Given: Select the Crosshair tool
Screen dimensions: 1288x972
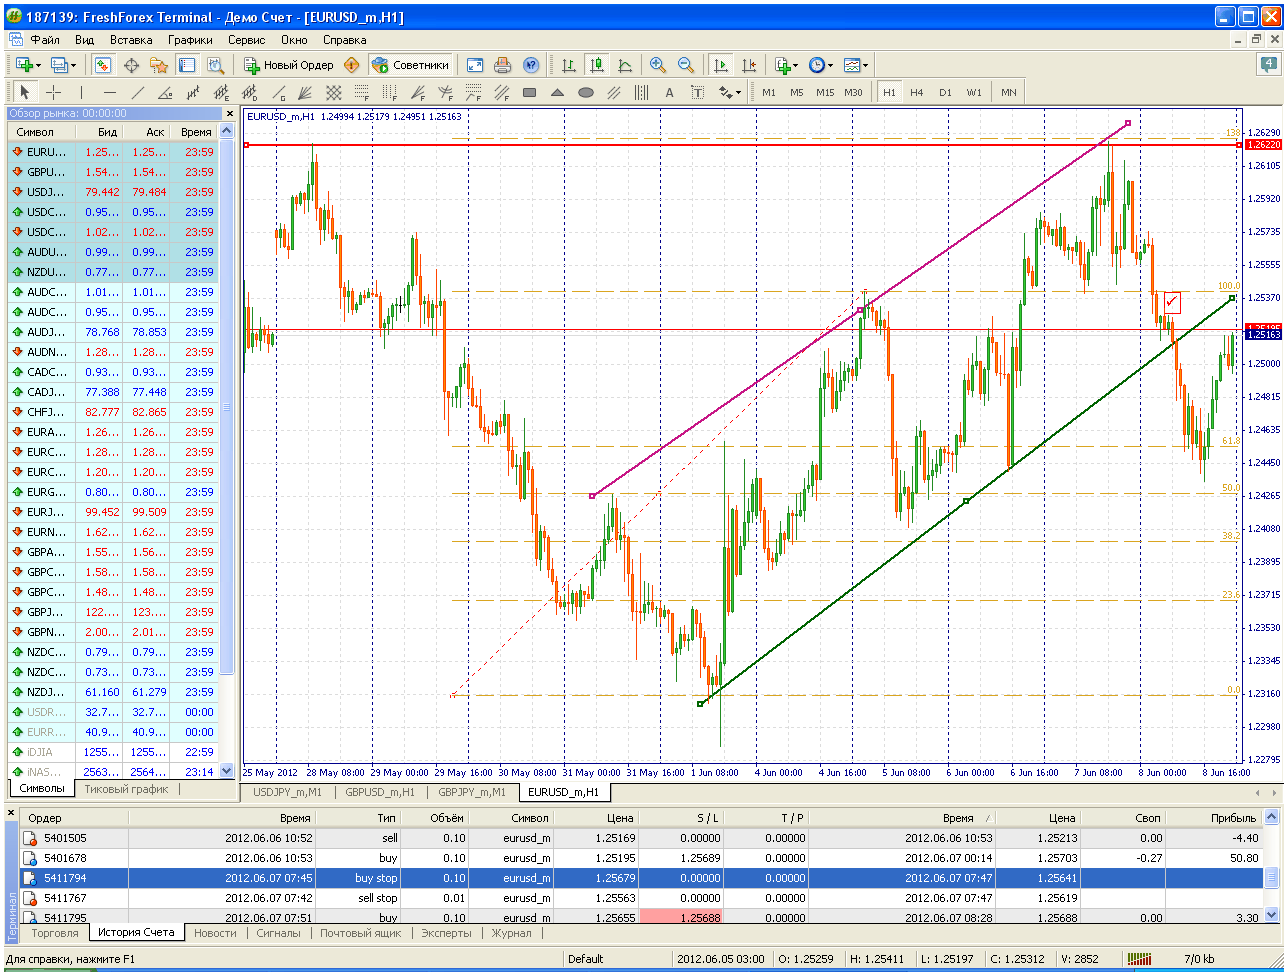Looking at the screenshot, I should click(54, 92).
